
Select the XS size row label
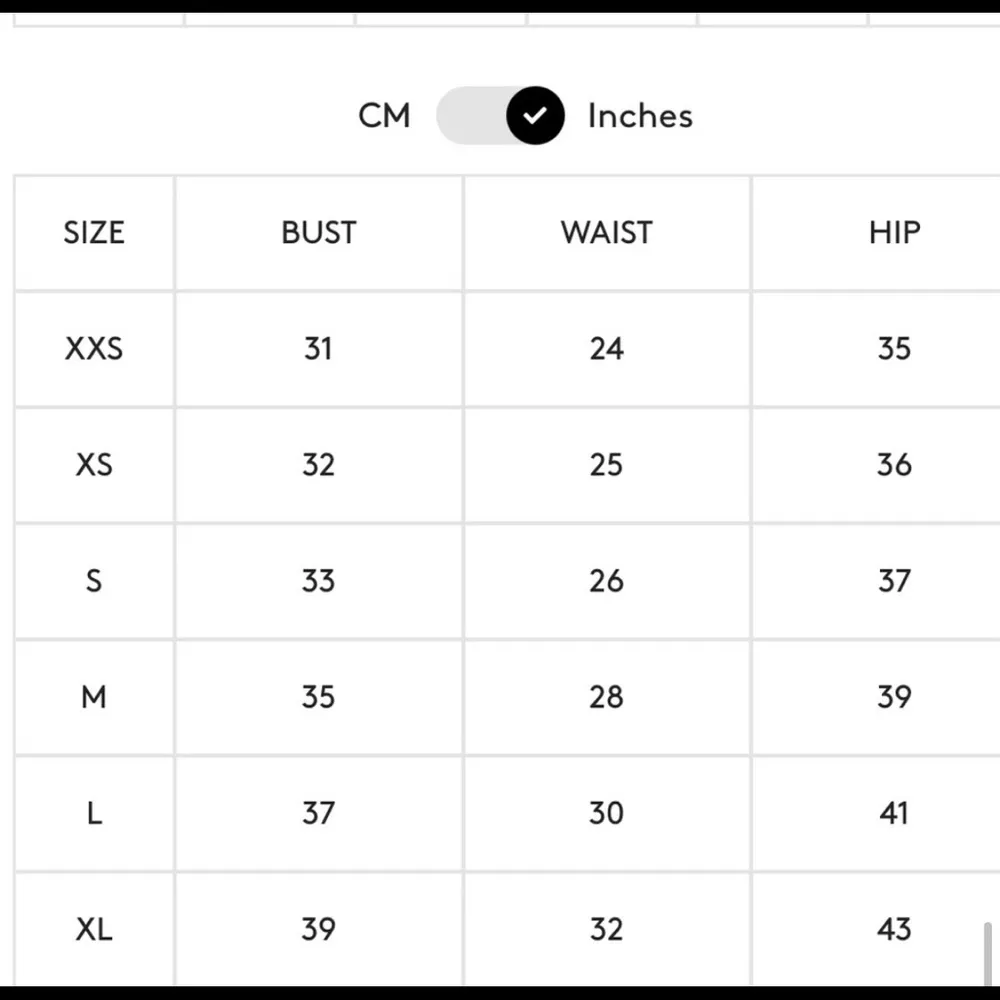point(94,465)
